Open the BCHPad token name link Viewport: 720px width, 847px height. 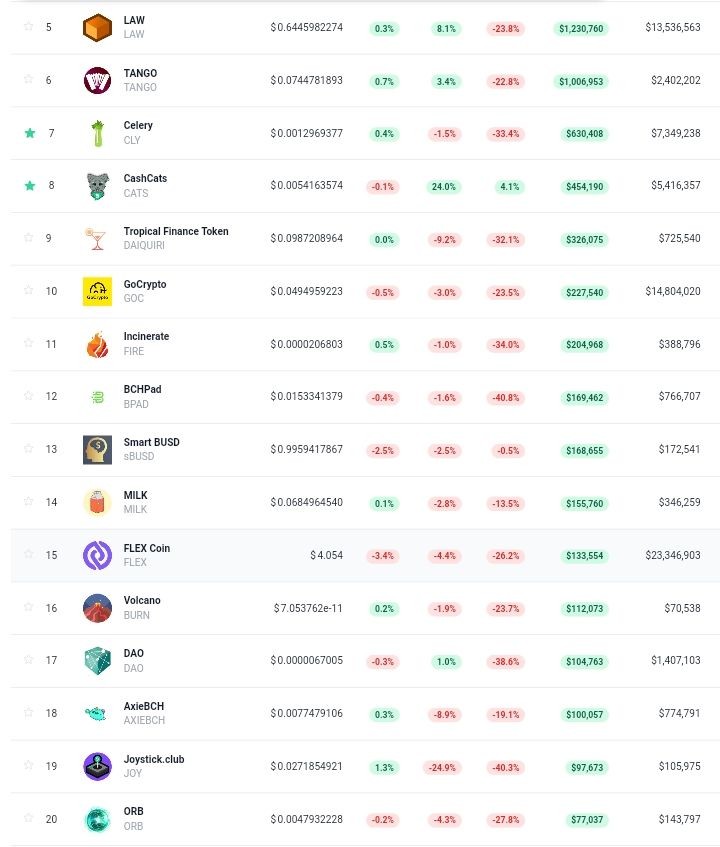tap(143, 389)
